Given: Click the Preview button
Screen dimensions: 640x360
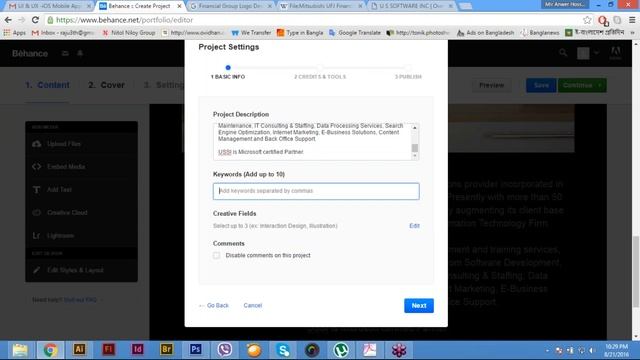Looking at the screenshot, I should pos(491,85).
